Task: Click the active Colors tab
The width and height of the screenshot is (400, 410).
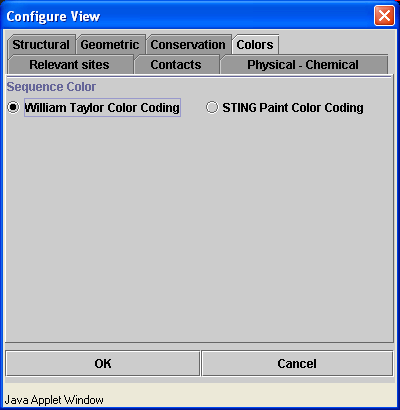Action: pyautogui.click(x=255, y=44)
